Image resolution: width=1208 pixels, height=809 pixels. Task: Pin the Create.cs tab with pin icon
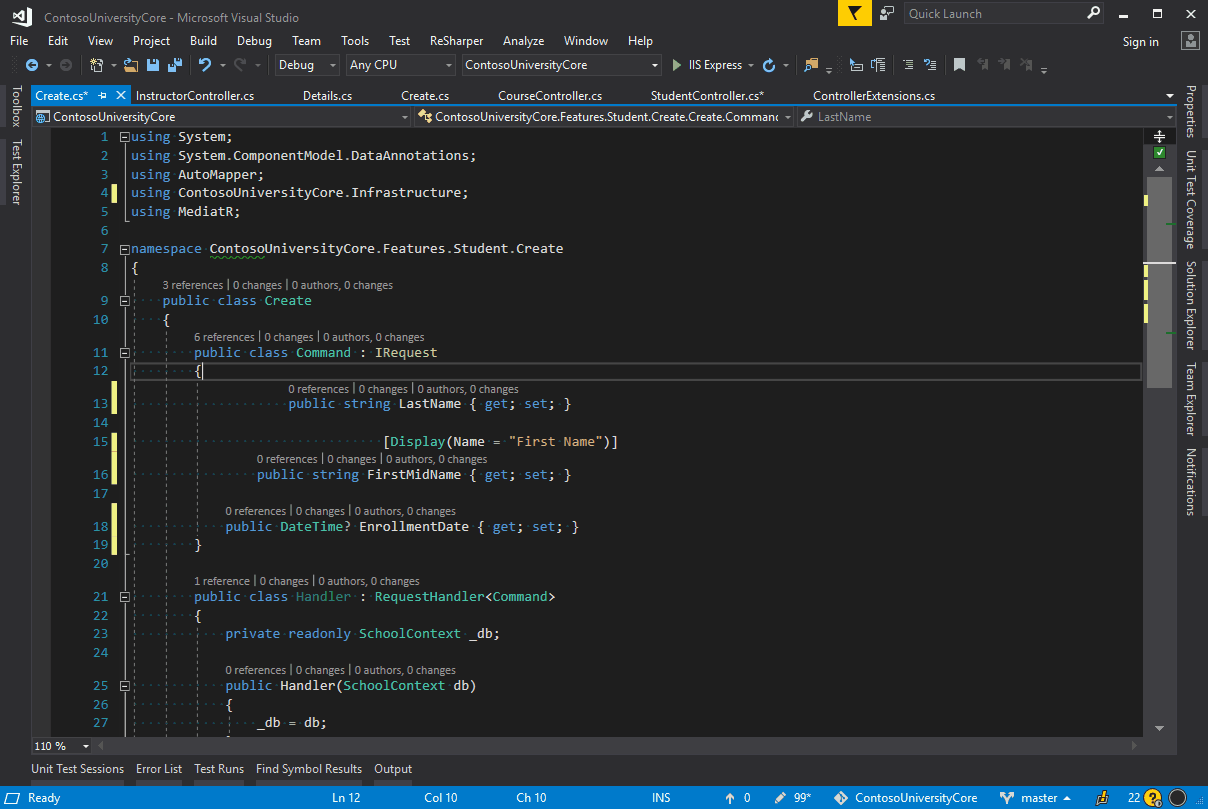(x=103, y=96)
